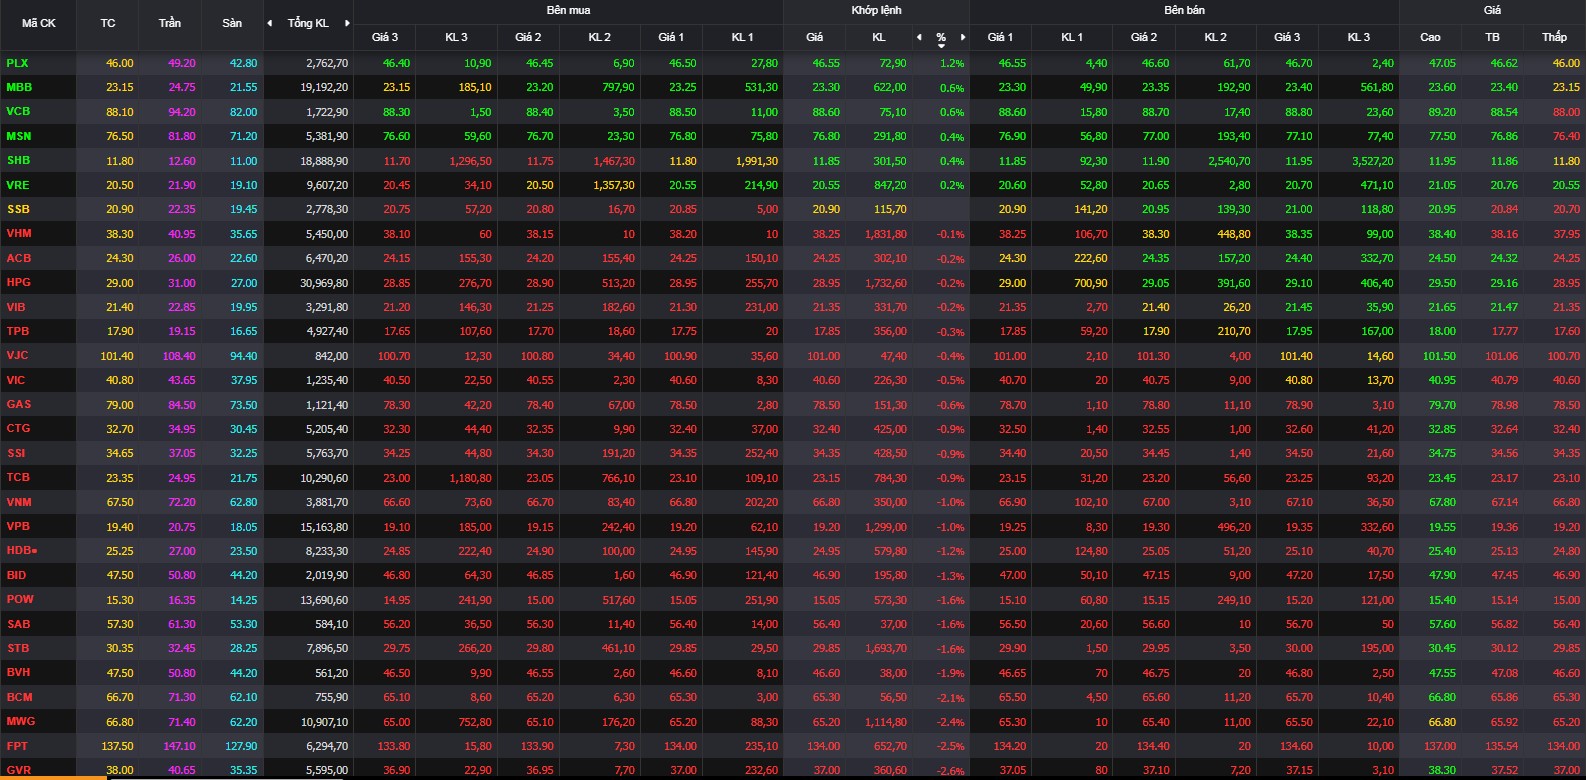Select the VHM ticker

19,233
